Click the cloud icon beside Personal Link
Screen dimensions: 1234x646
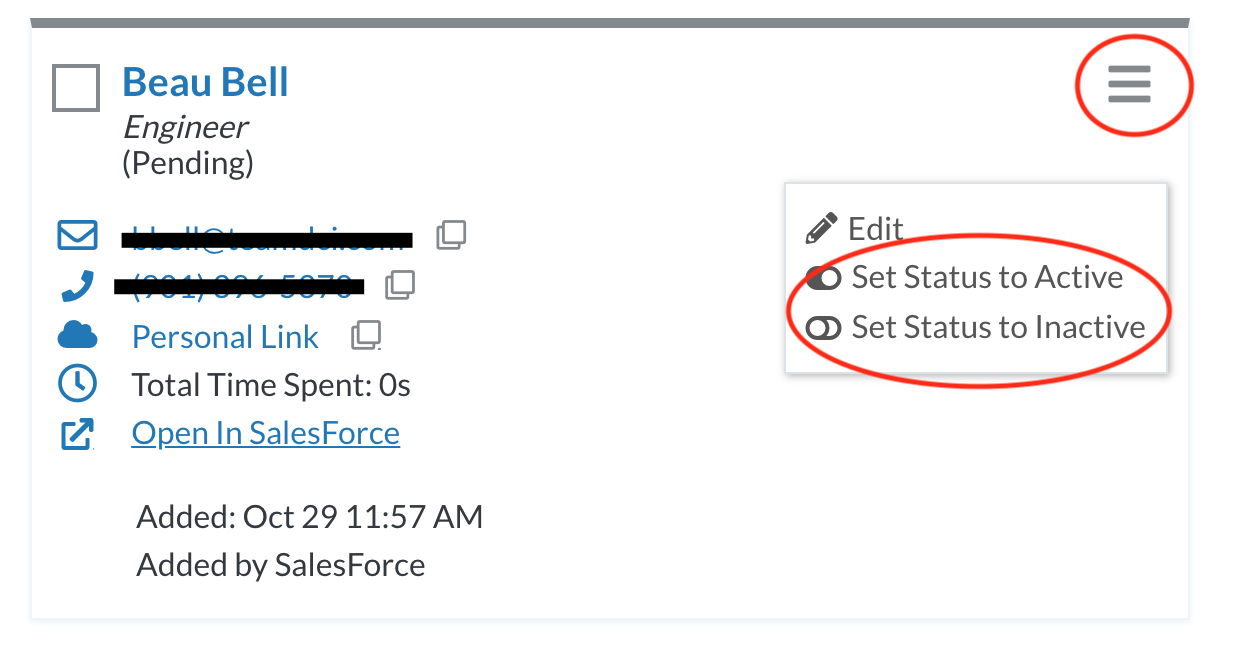click(x=78, y=336)
